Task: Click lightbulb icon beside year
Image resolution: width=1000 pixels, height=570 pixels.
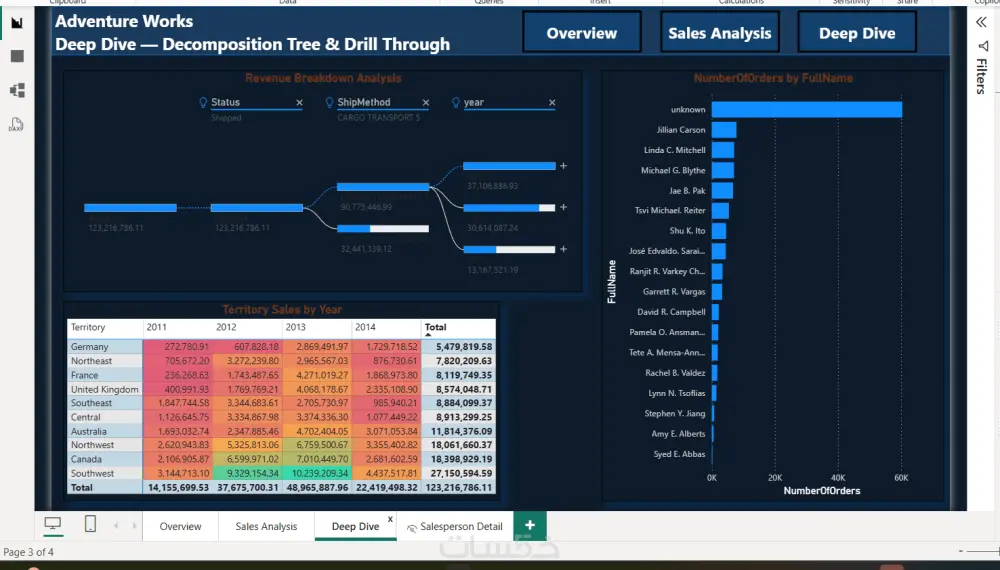Action: pos(456,102)
